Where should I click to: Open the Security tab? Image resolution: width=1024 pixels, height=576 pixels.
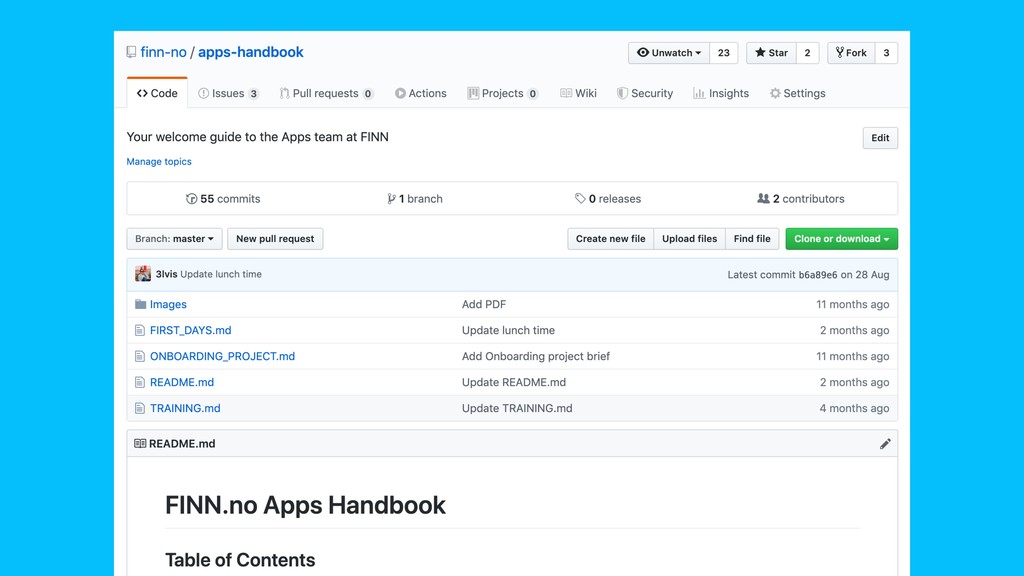point(645,93)
